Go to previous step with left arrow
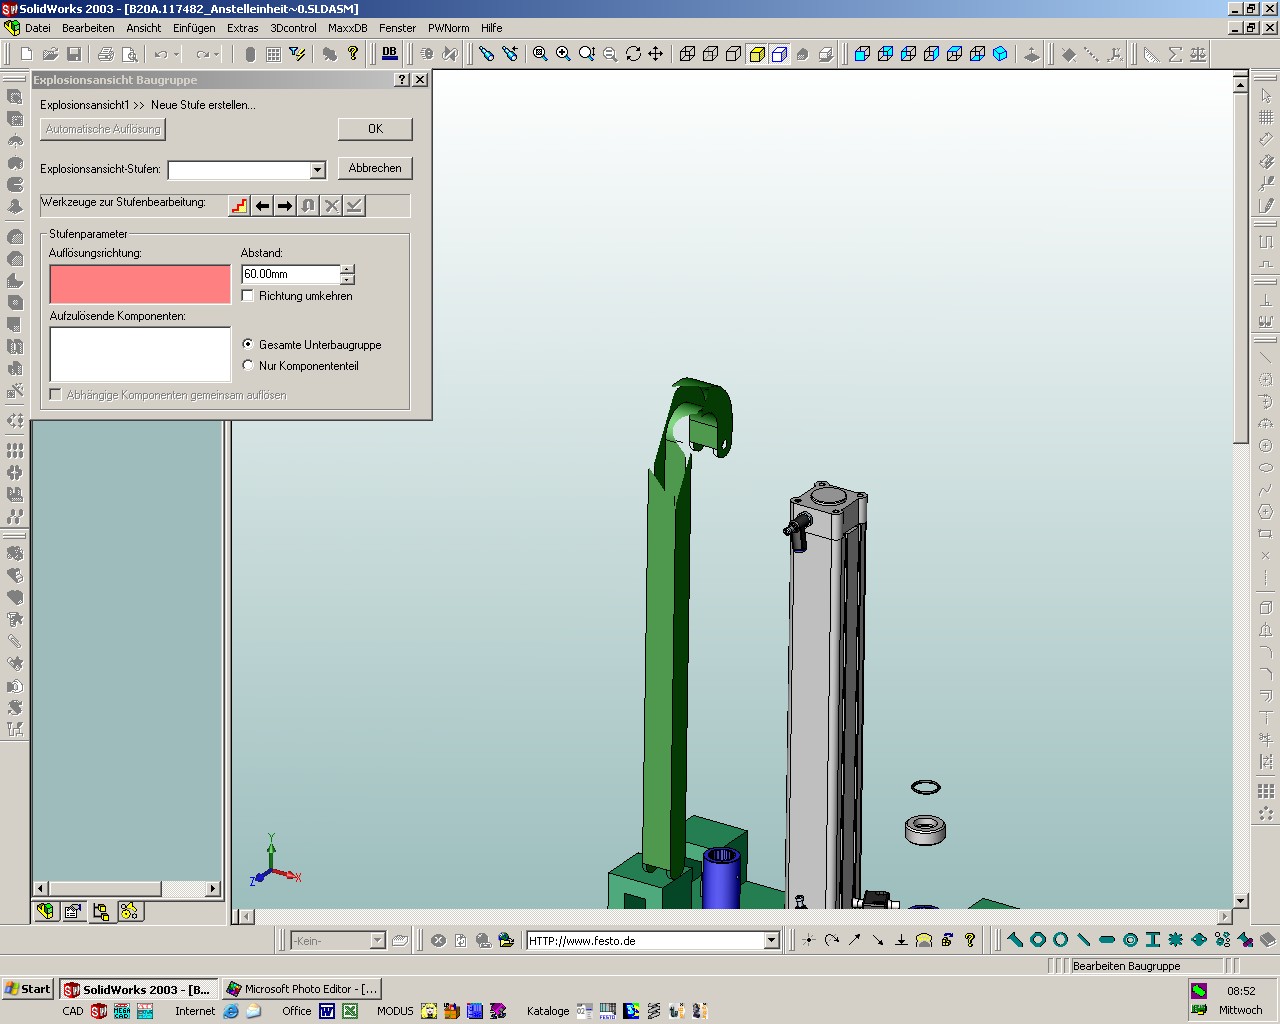This screenshot has width=1280, height=1024. click(x=262, y=206)
